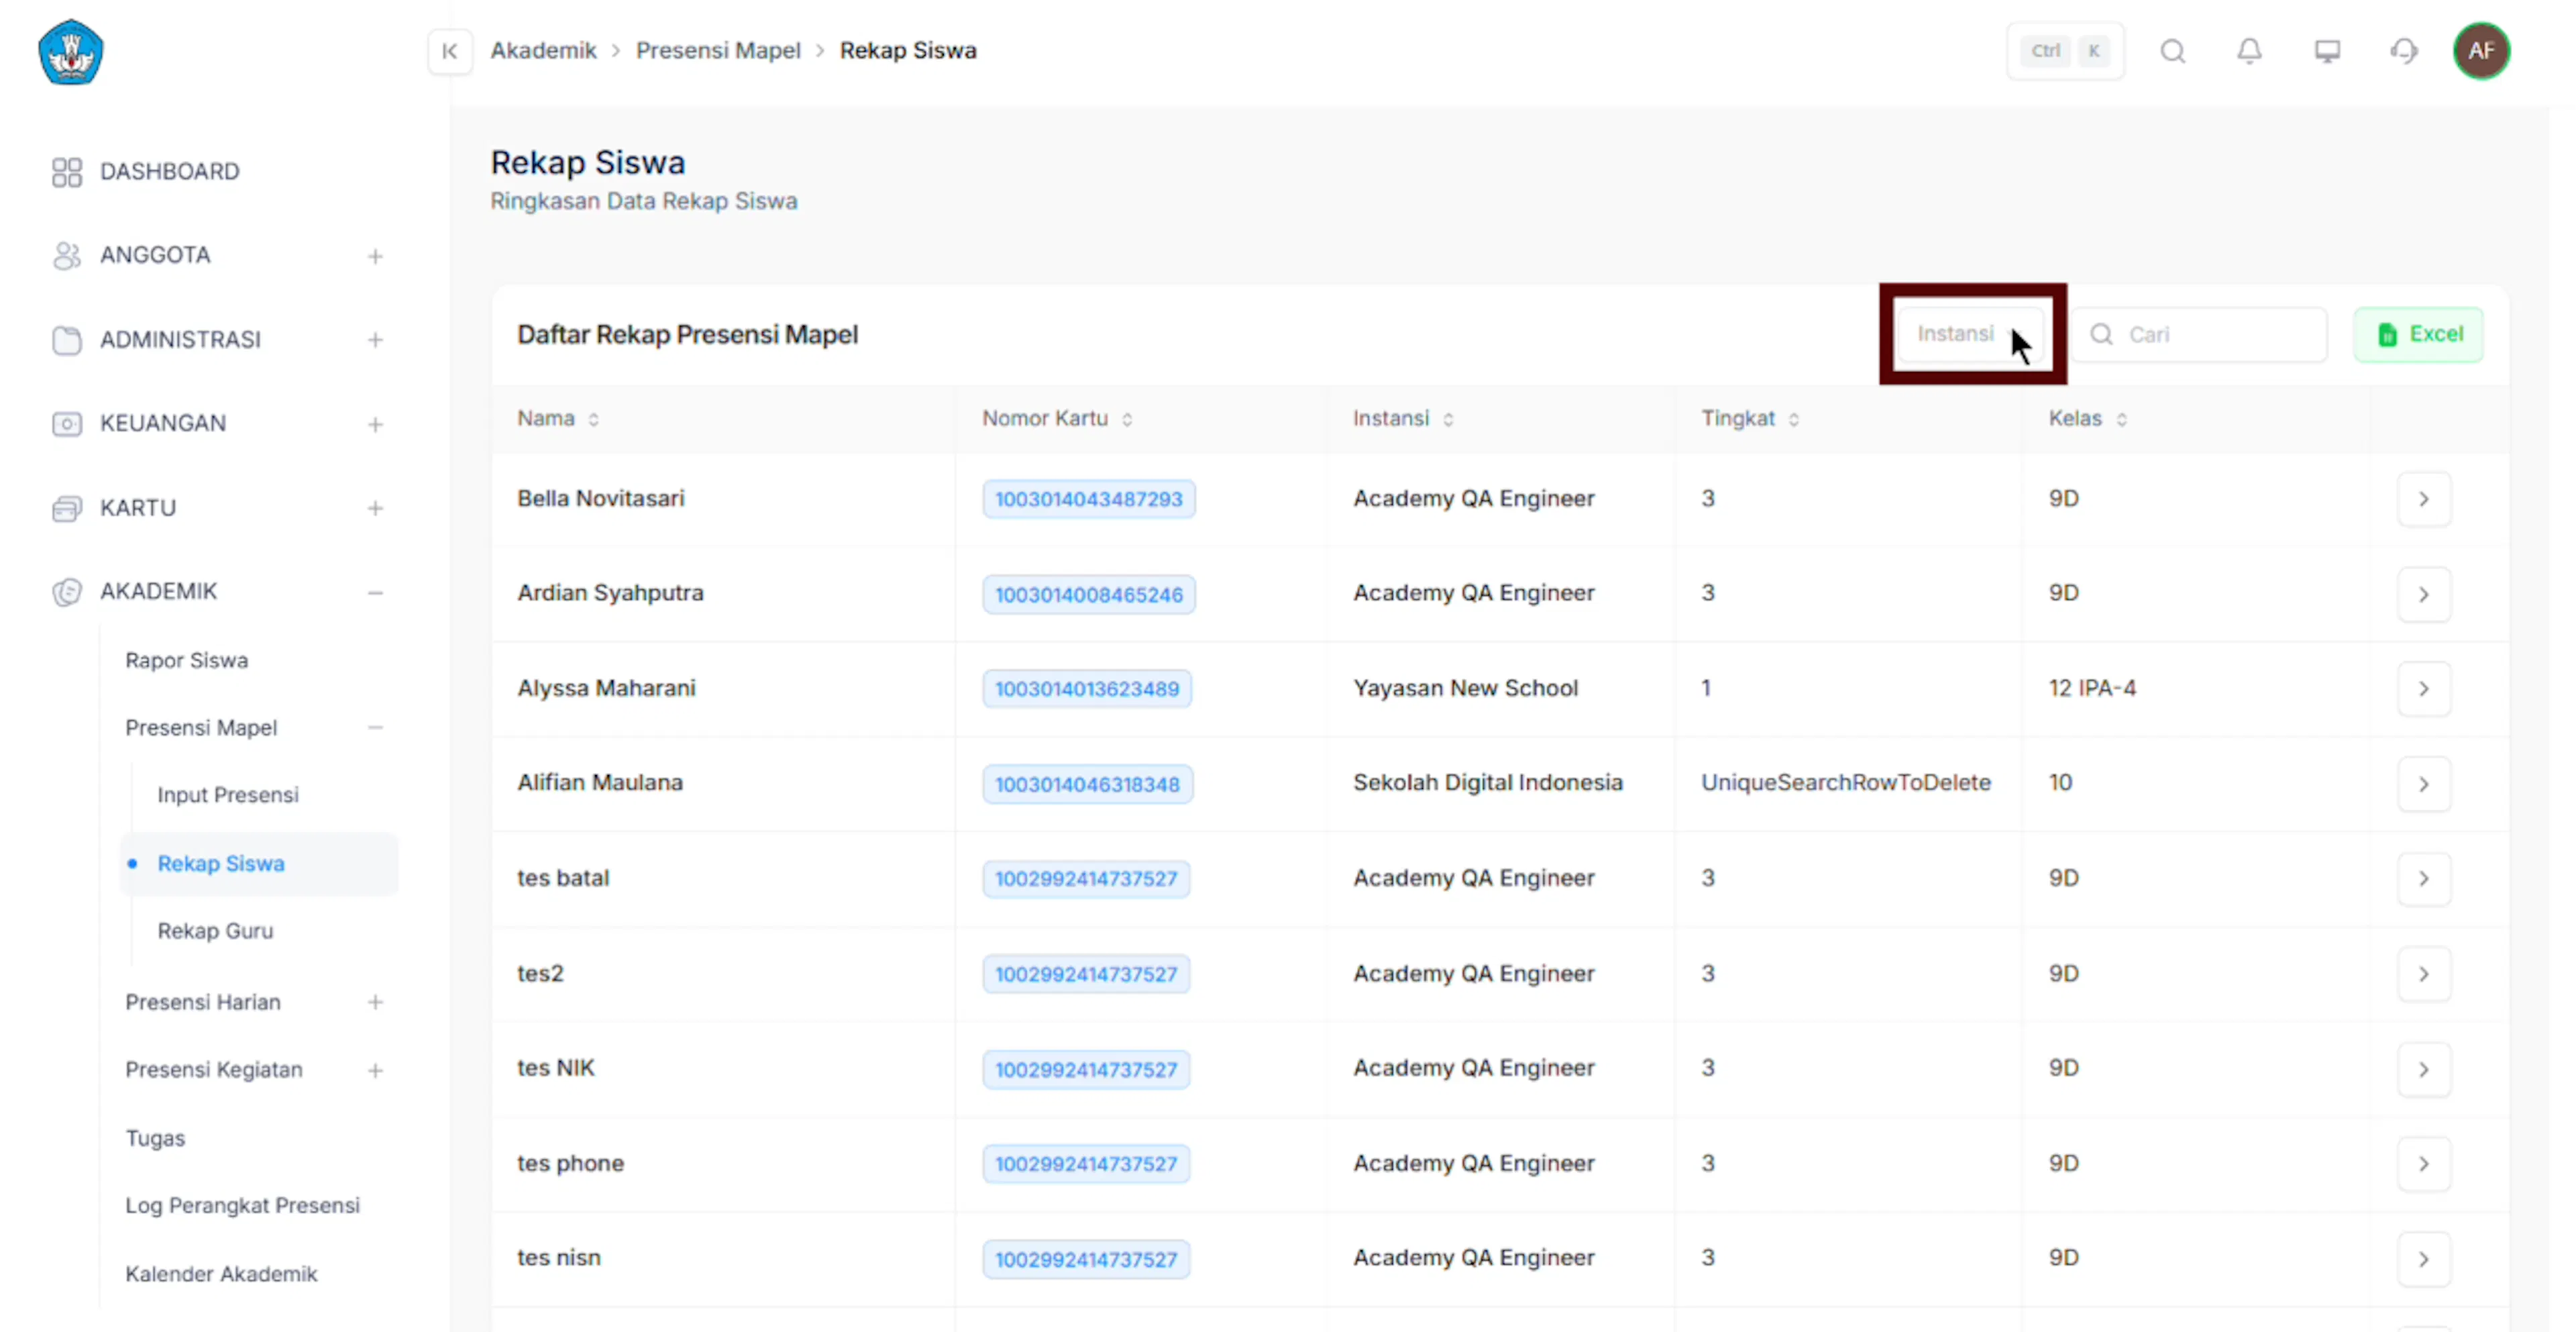Viewport: 2576px width, 1332px height.
Task: Open Input Presensi page
Action: point(228,795)
